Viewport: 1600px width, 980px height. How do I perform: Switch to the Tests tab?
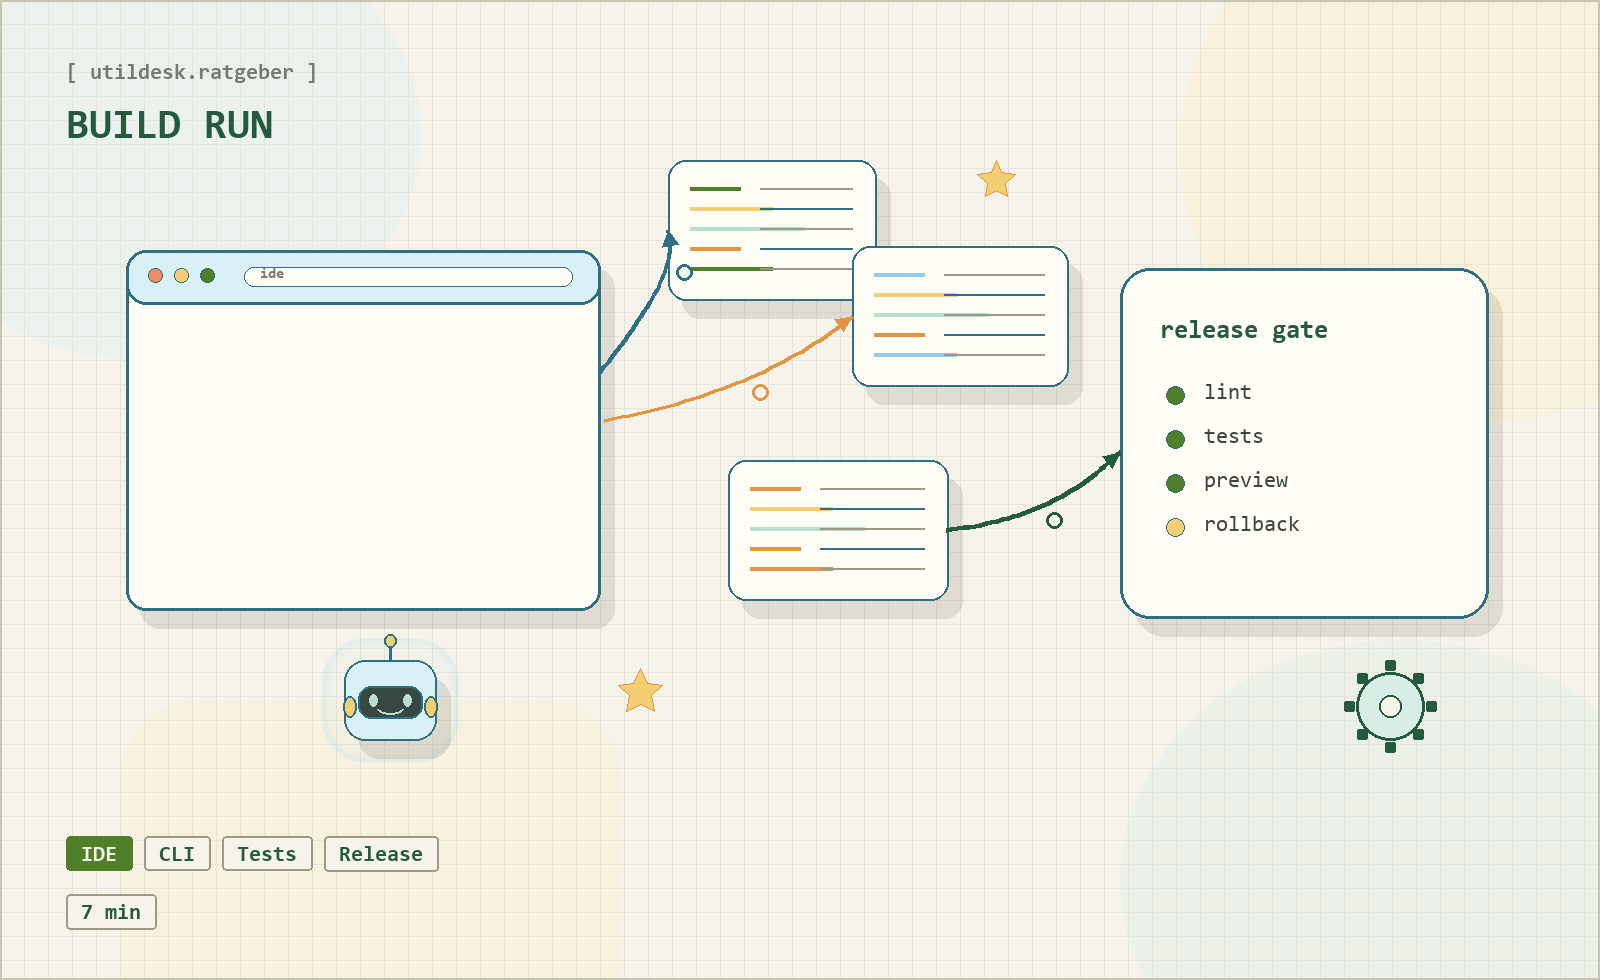[266, 854]
